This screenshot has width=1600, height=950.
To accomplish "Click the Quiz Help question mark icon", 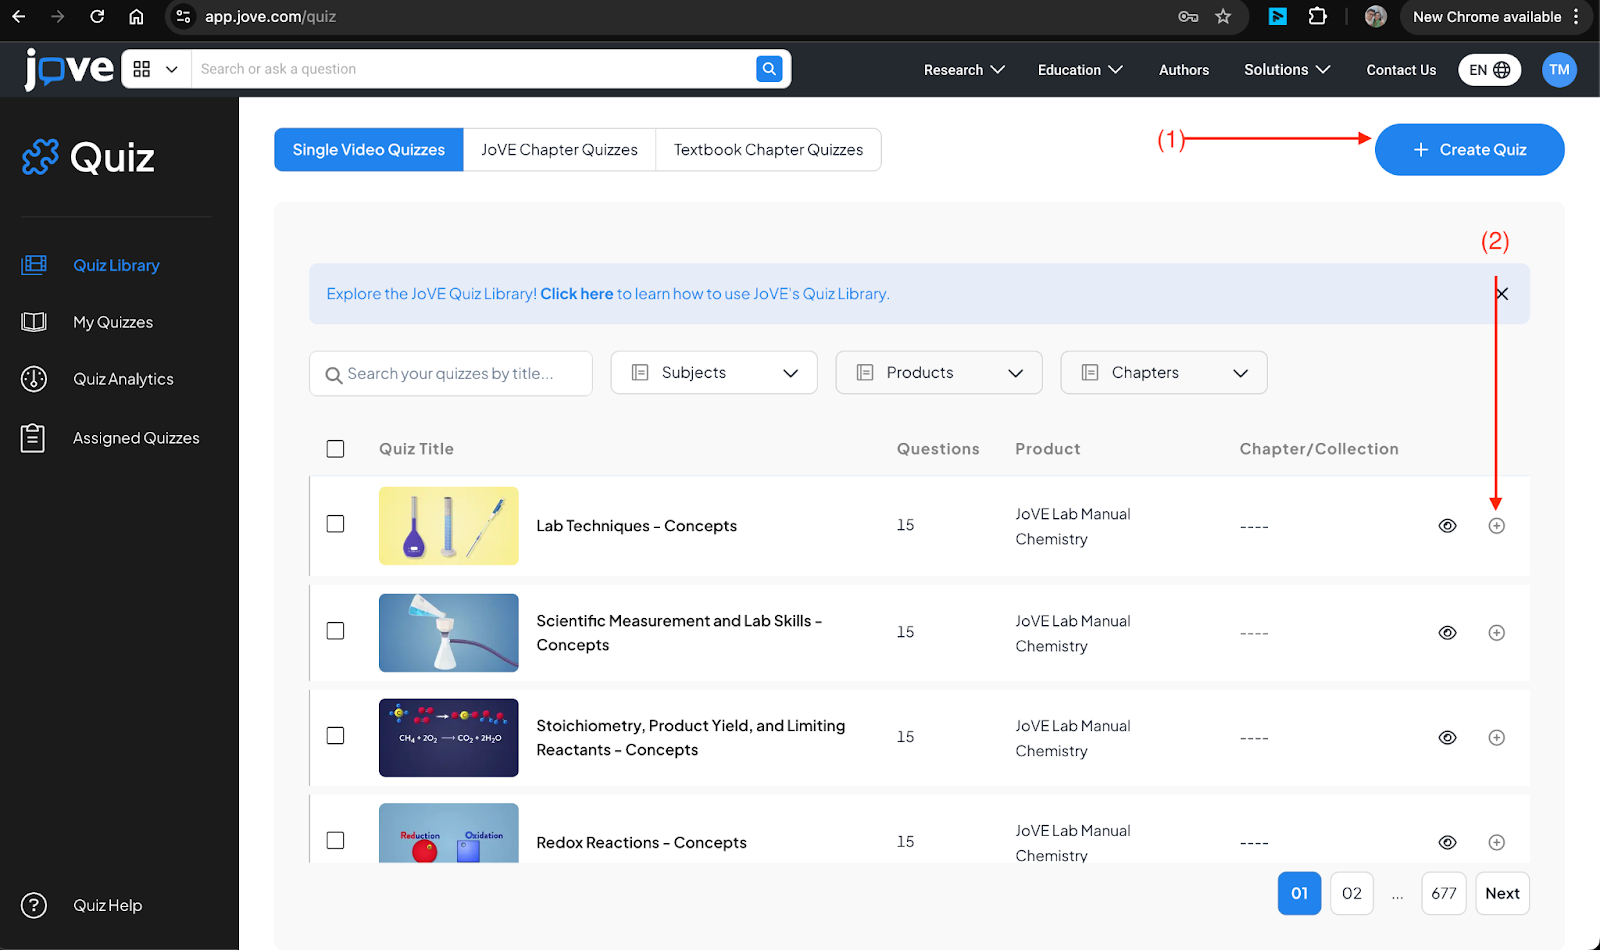I will pyautogui.click(x=34, y=905).
